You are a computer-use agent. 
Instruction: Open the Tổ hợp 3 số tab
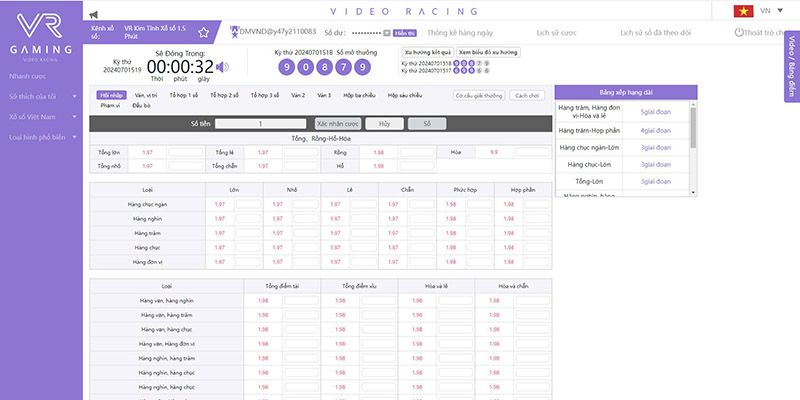click(264, 95)
